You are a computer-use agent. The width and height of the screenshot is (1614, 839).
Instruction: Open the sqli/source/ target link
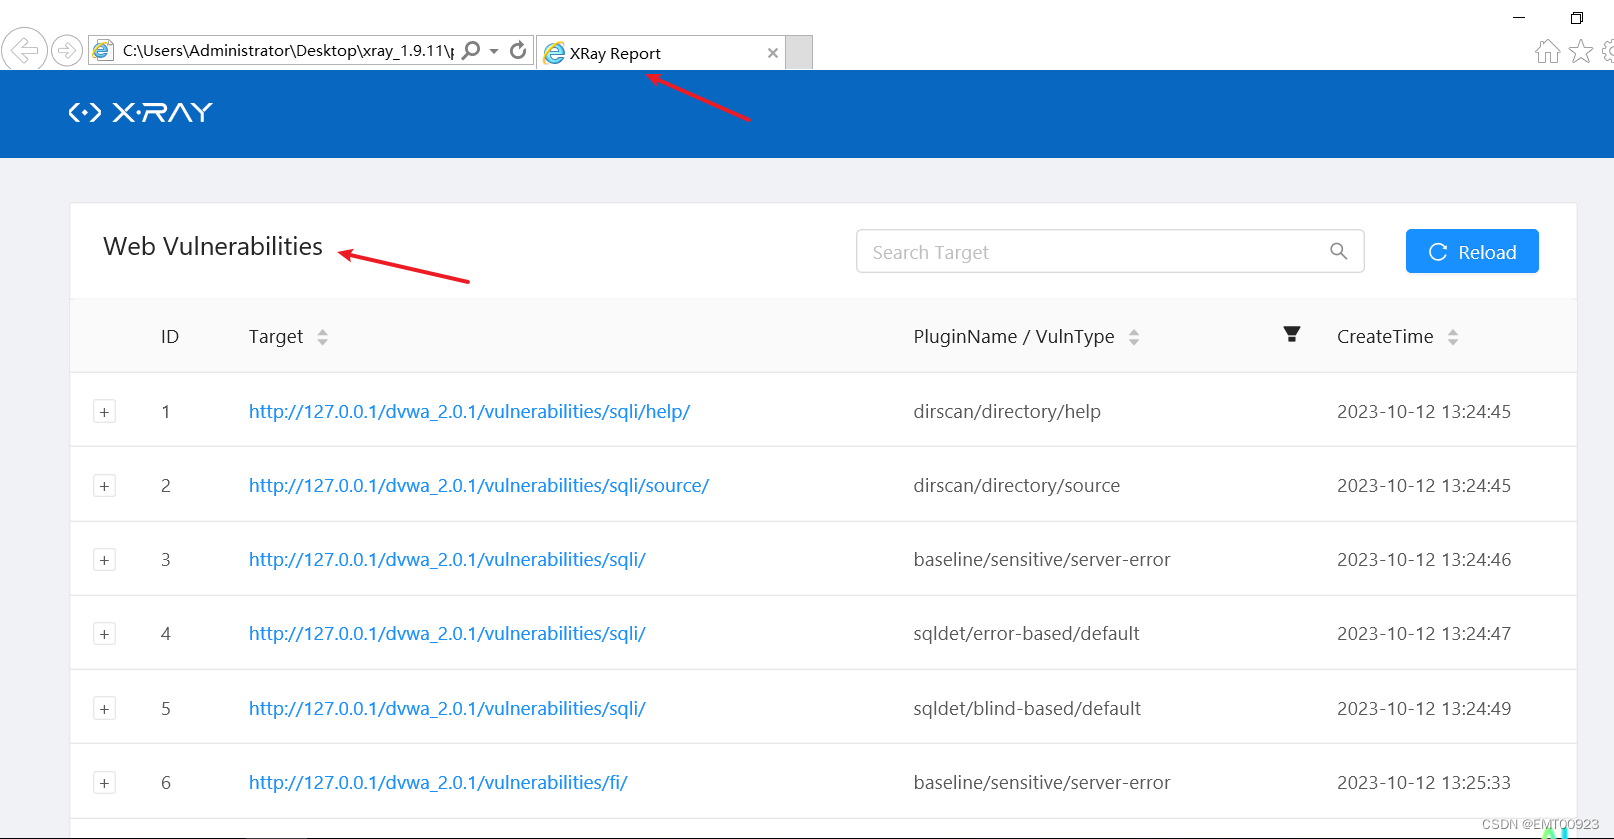coord(479,485)
